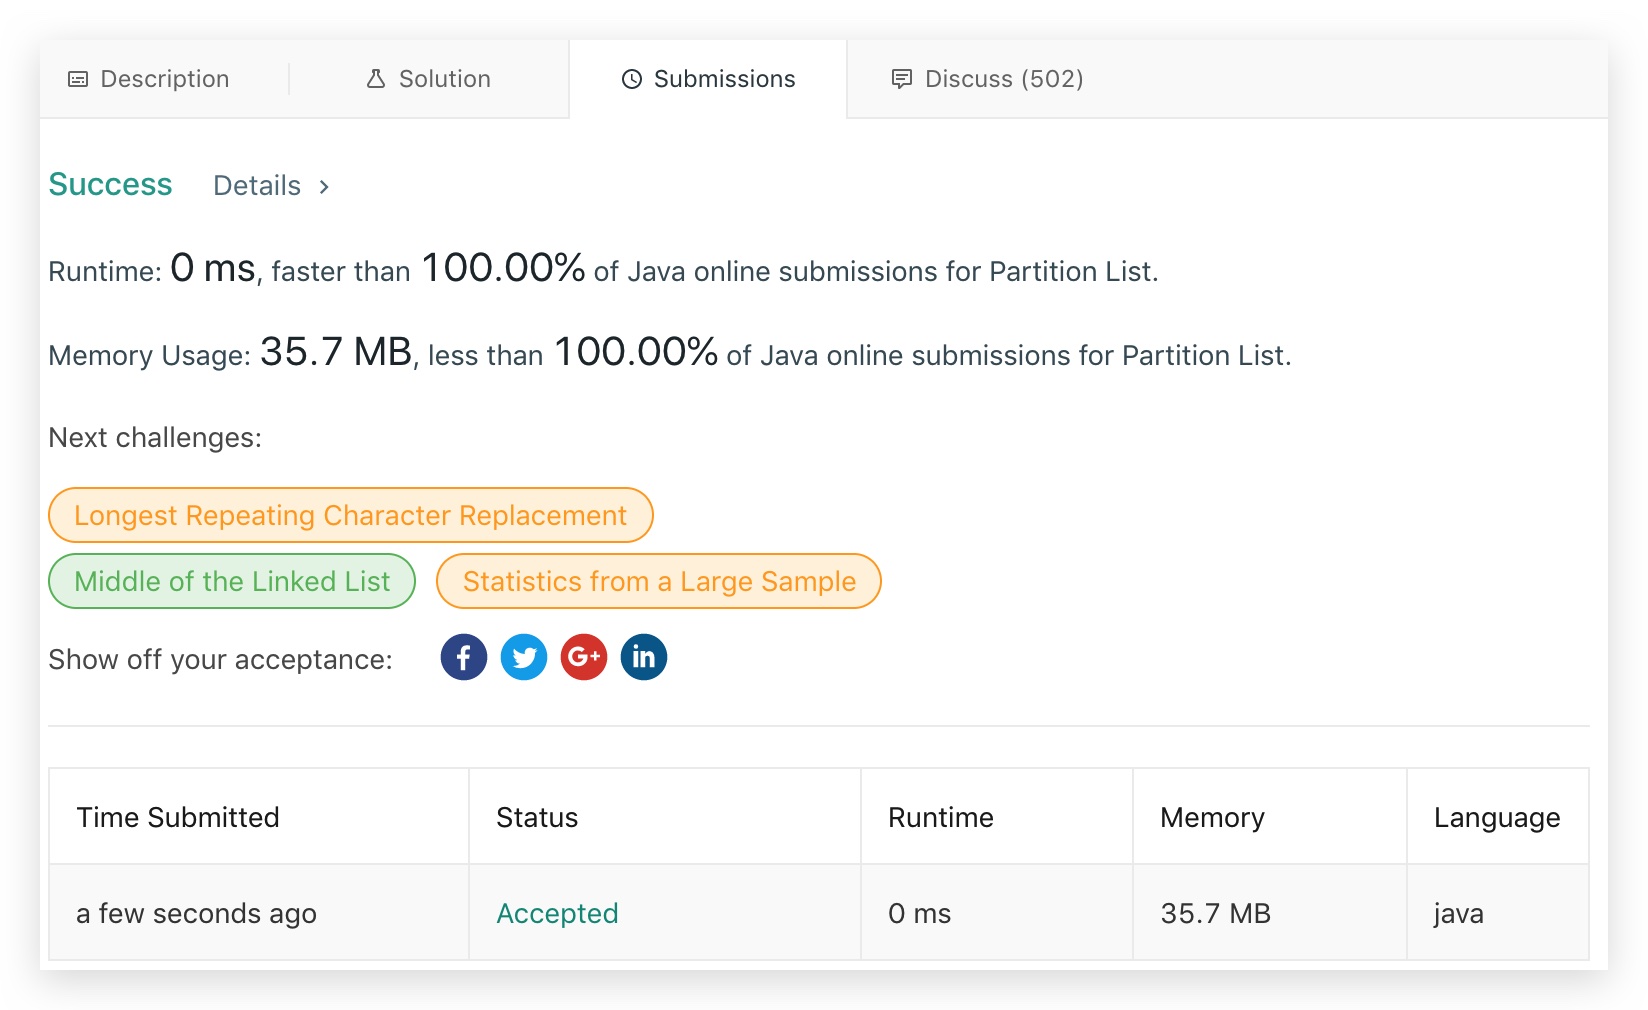Open Discuss (502) tab
The image size is (1648, 1010).
click(987, 79)
